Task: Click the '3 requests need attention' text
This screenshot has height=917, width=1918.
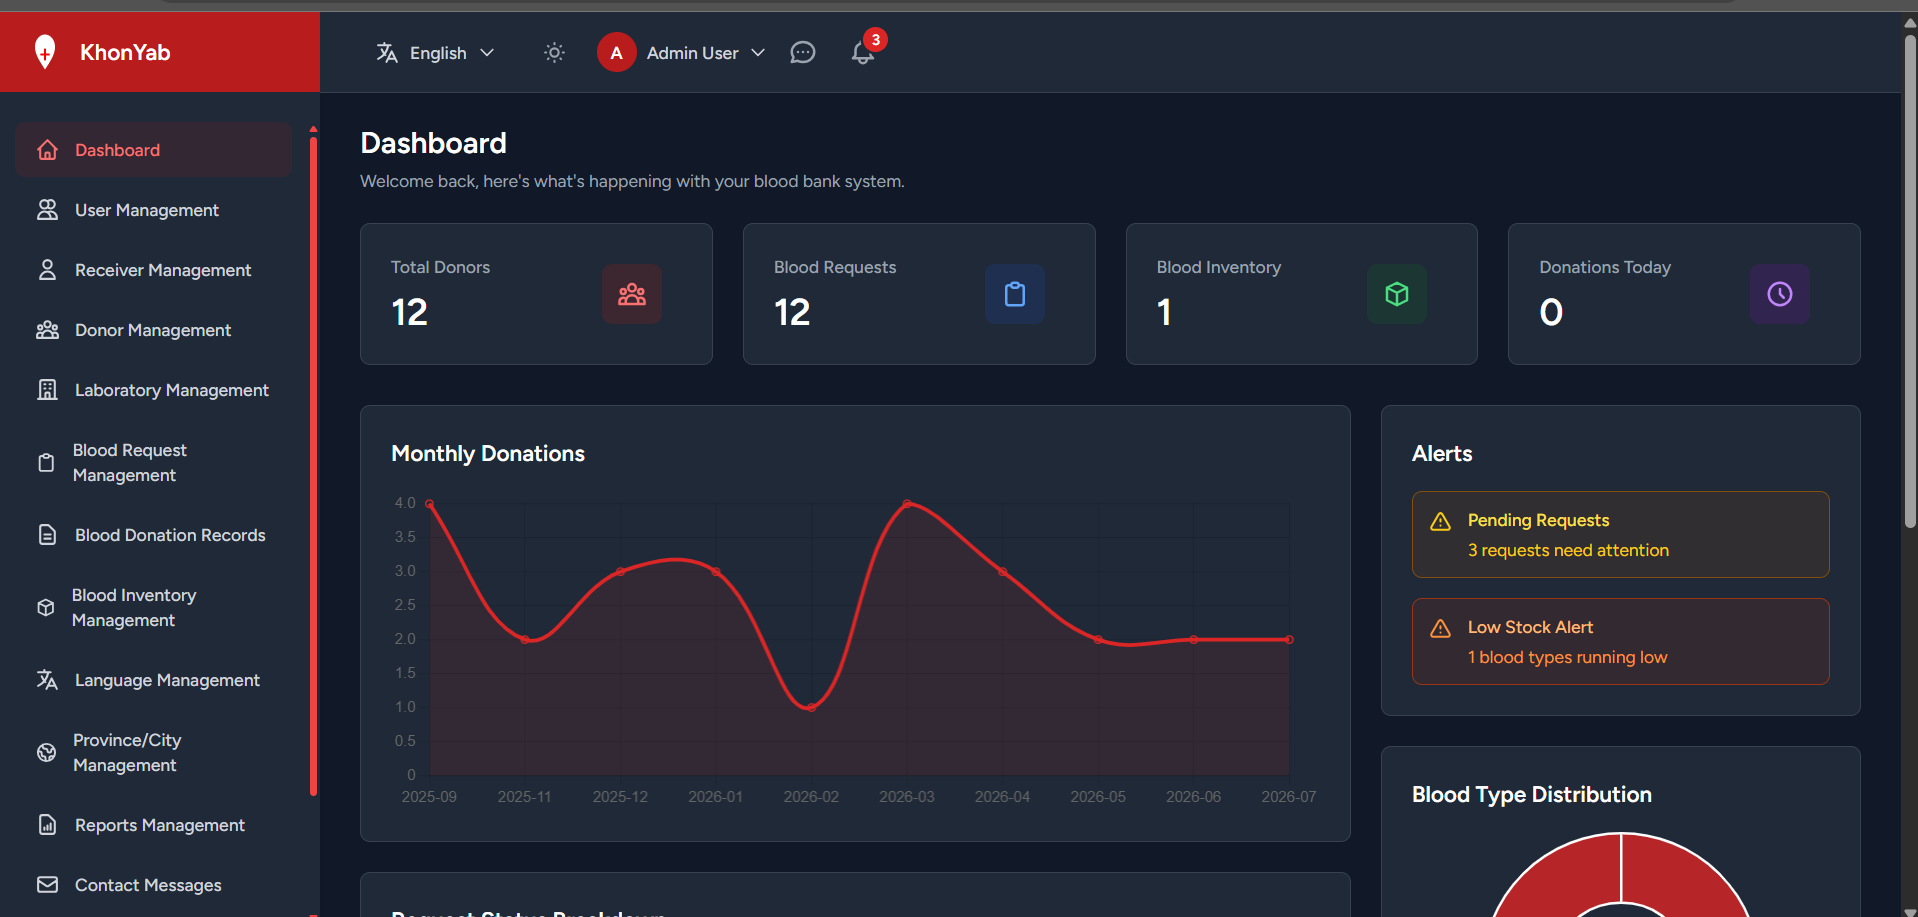Action: coord(1568,550)
